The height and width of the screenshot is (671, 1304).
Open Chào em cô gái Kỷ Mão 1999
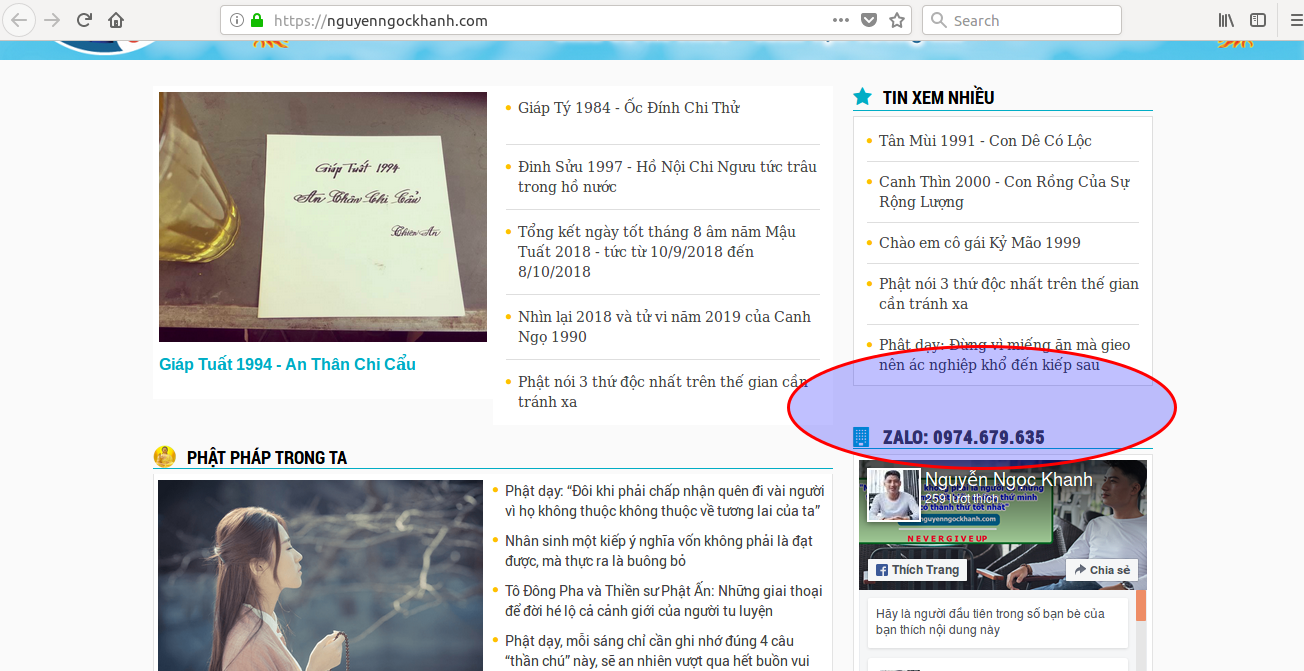tap(980, 243)
